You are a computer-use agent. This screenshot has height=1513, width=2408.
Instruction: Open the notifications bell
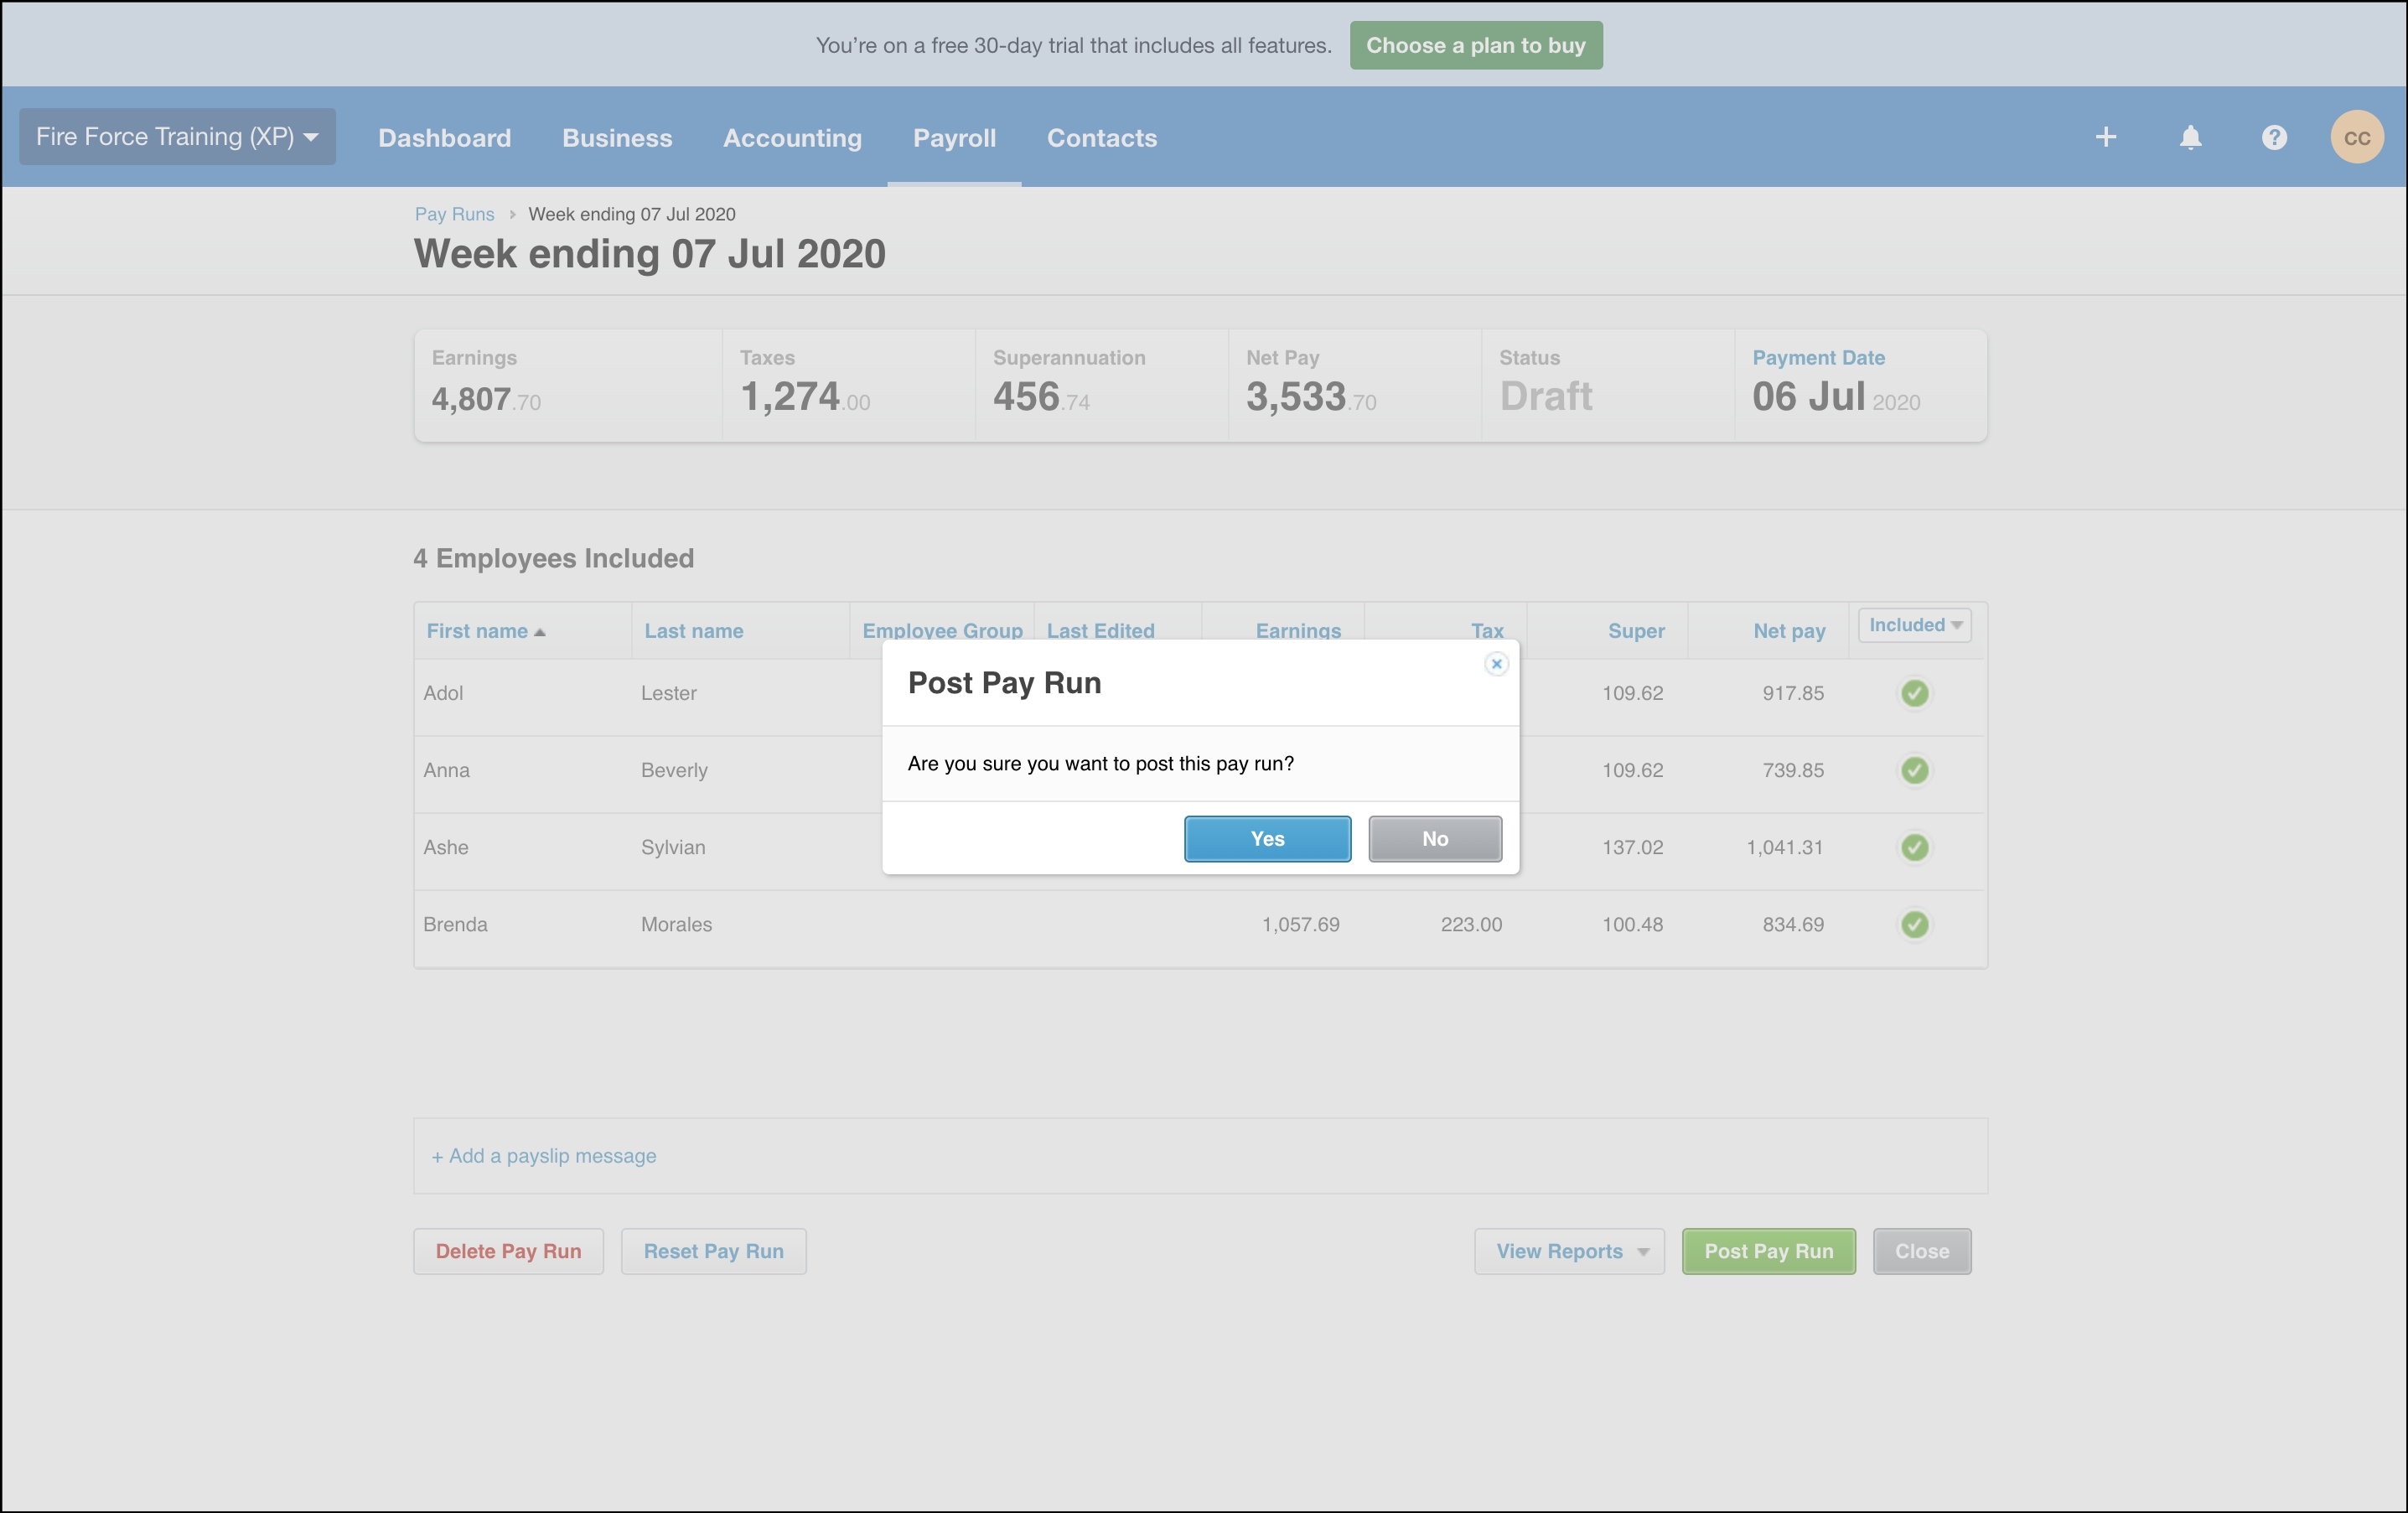pyautogui.click(x=2190, y=137)
